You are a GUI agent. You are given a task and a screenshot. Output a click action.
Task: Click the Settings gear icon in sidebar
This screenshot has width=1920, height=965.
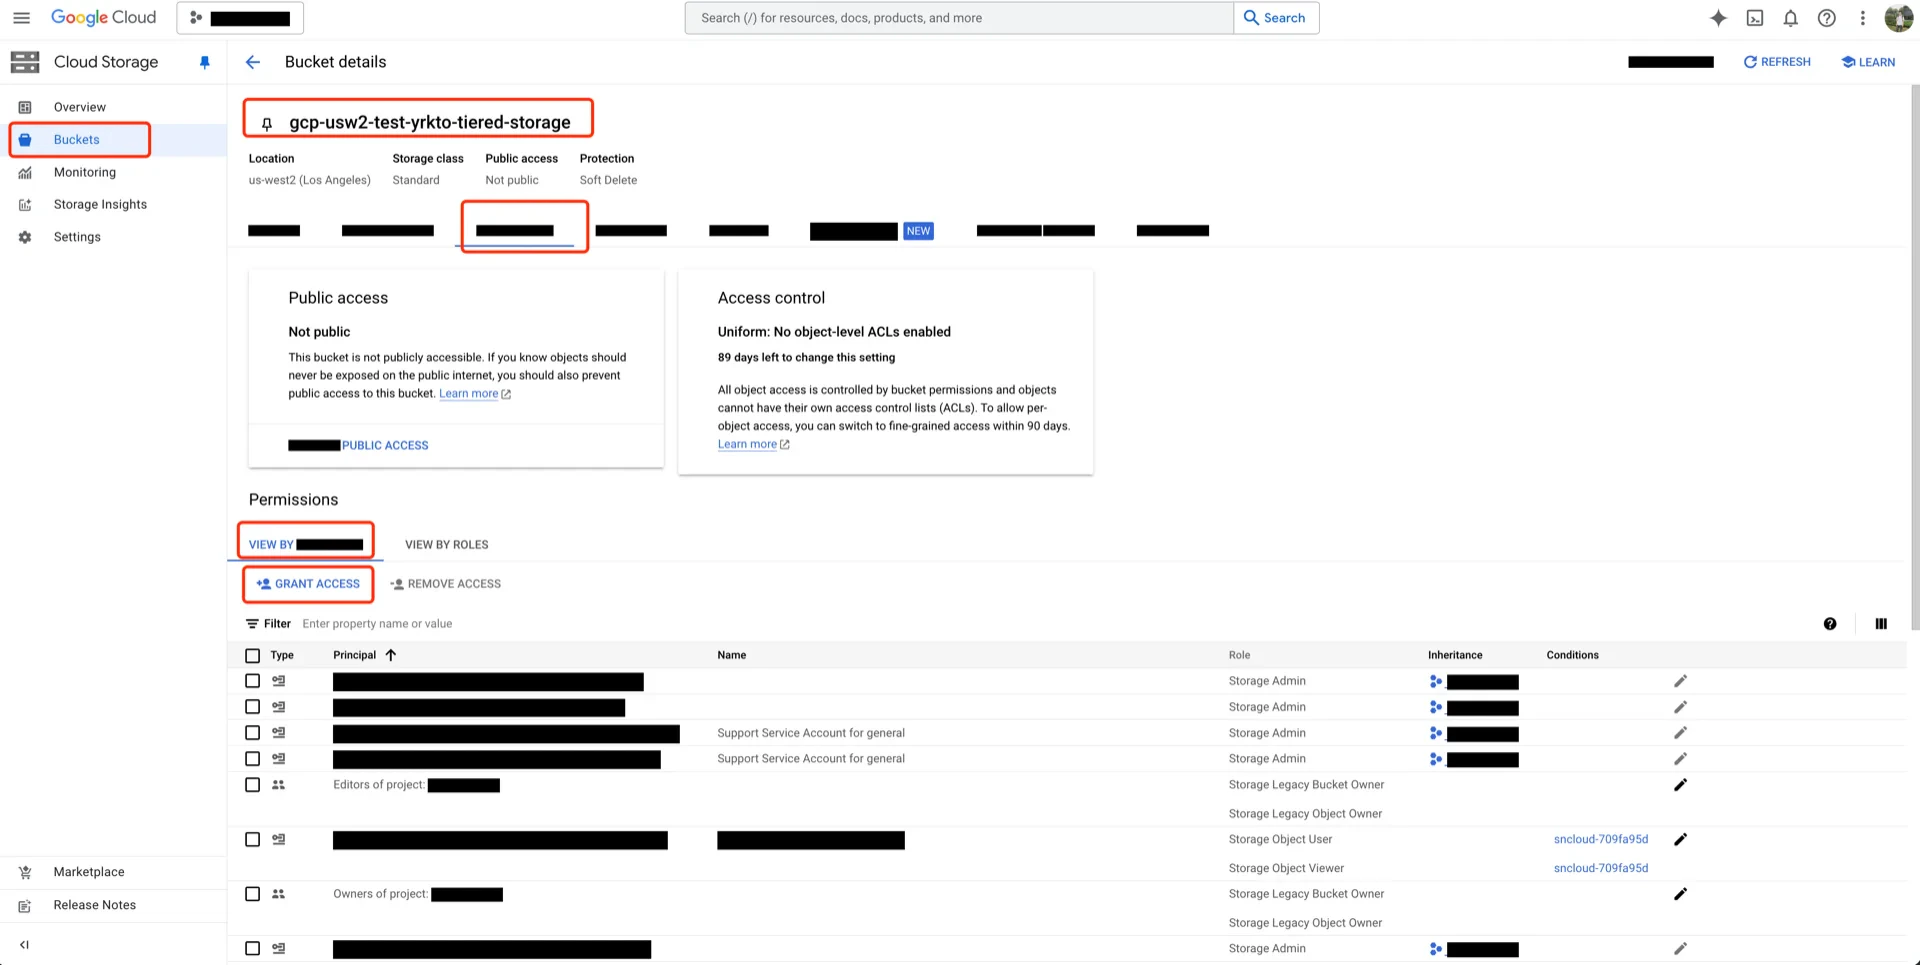[x=25, y=237]
